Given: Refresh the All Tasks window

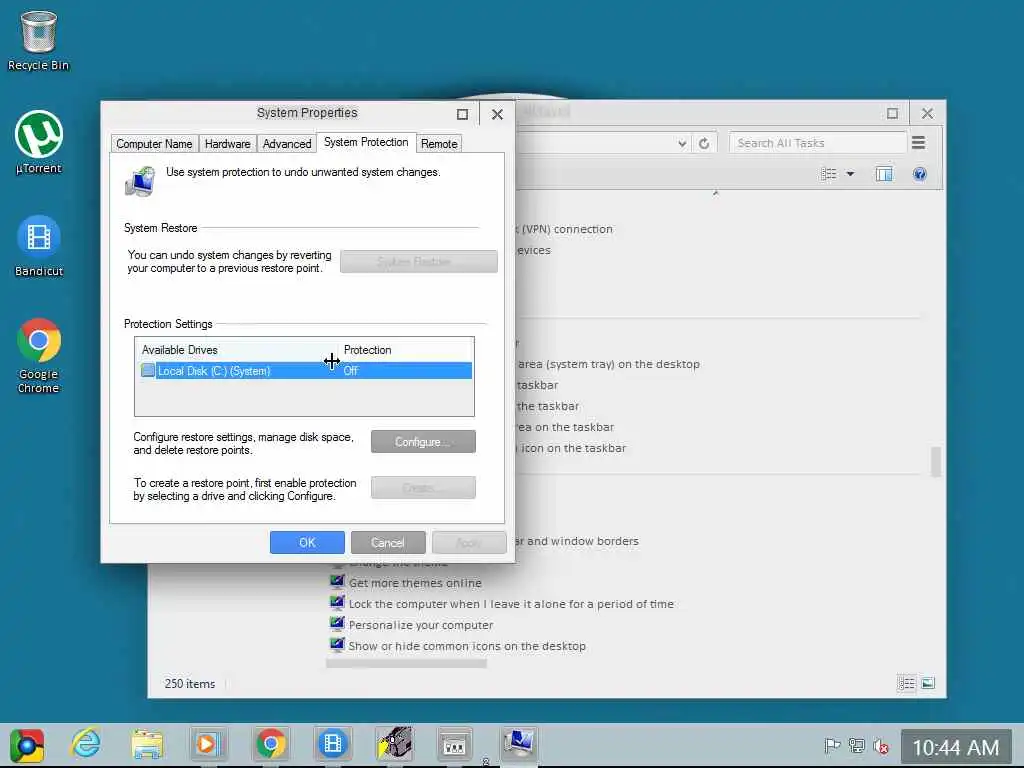Looking at the screenshot, I should [x=704, y=143].
